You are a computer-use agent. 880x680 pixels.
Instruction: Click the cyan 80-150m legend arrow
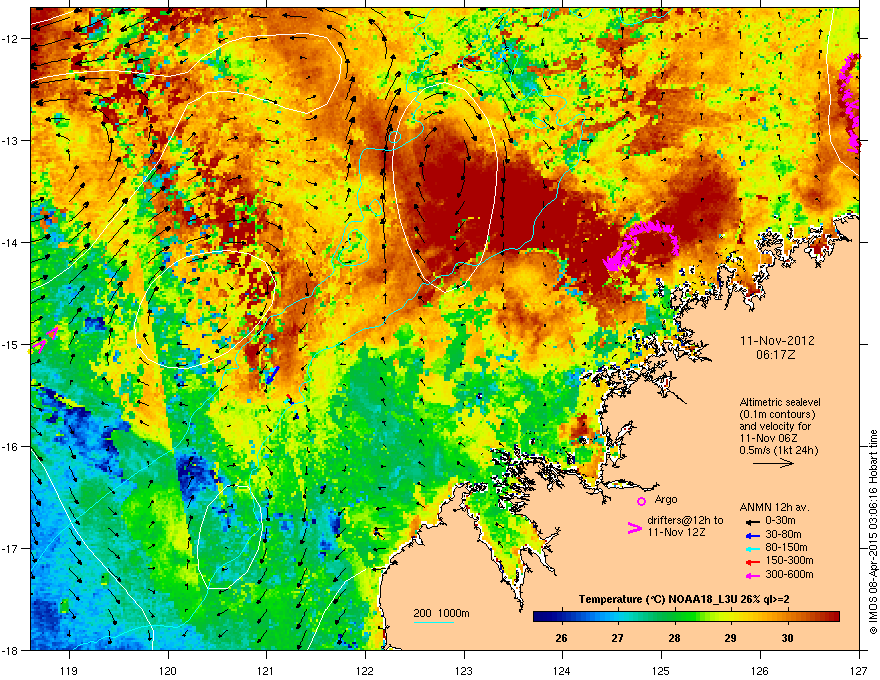tap(753, 548)
